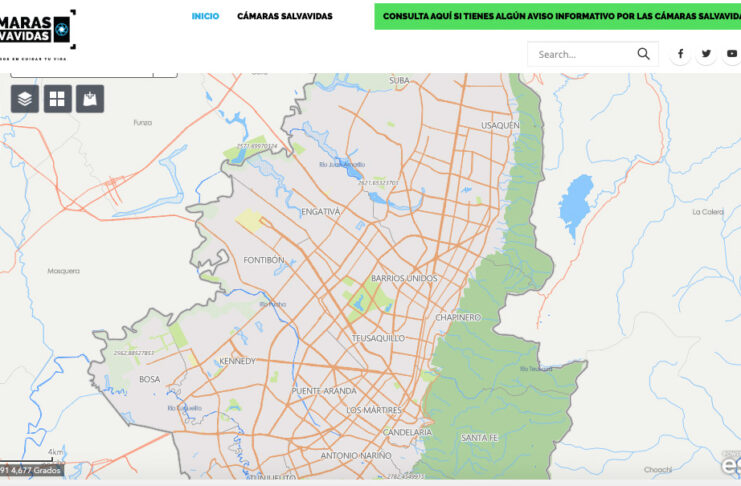Expand the map search box dropdown arrow
741x486 pixels.
pos(165,73)
